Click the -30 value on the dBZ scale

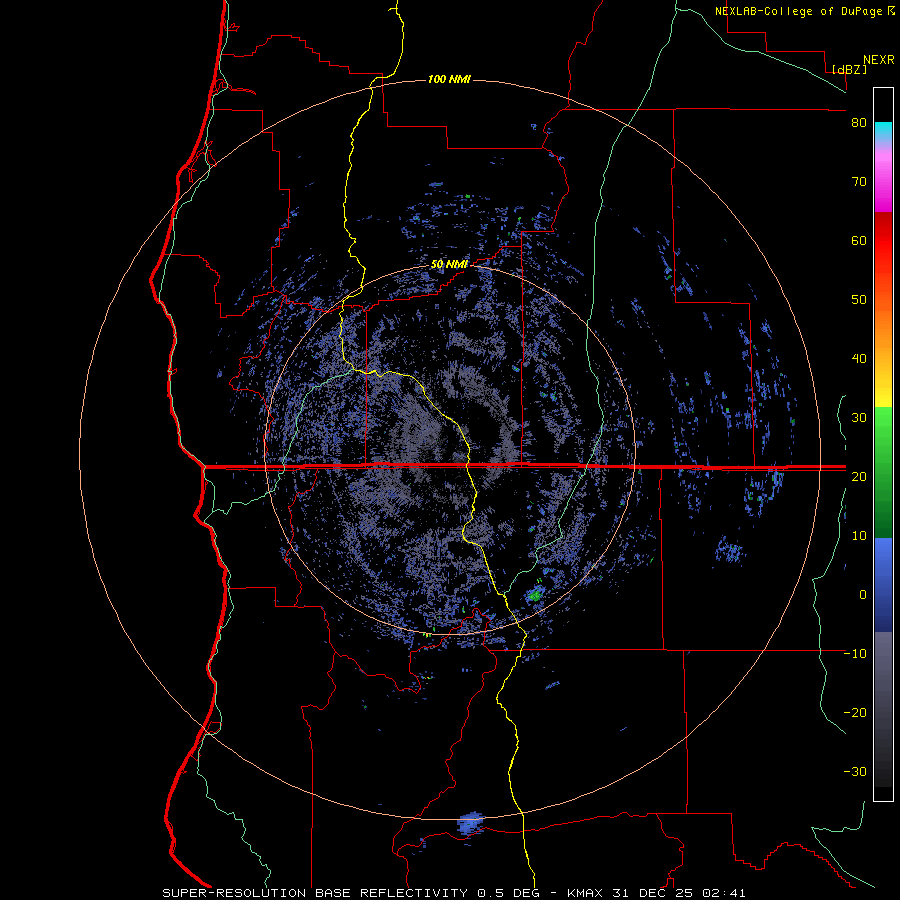click(x=855, y=771)
